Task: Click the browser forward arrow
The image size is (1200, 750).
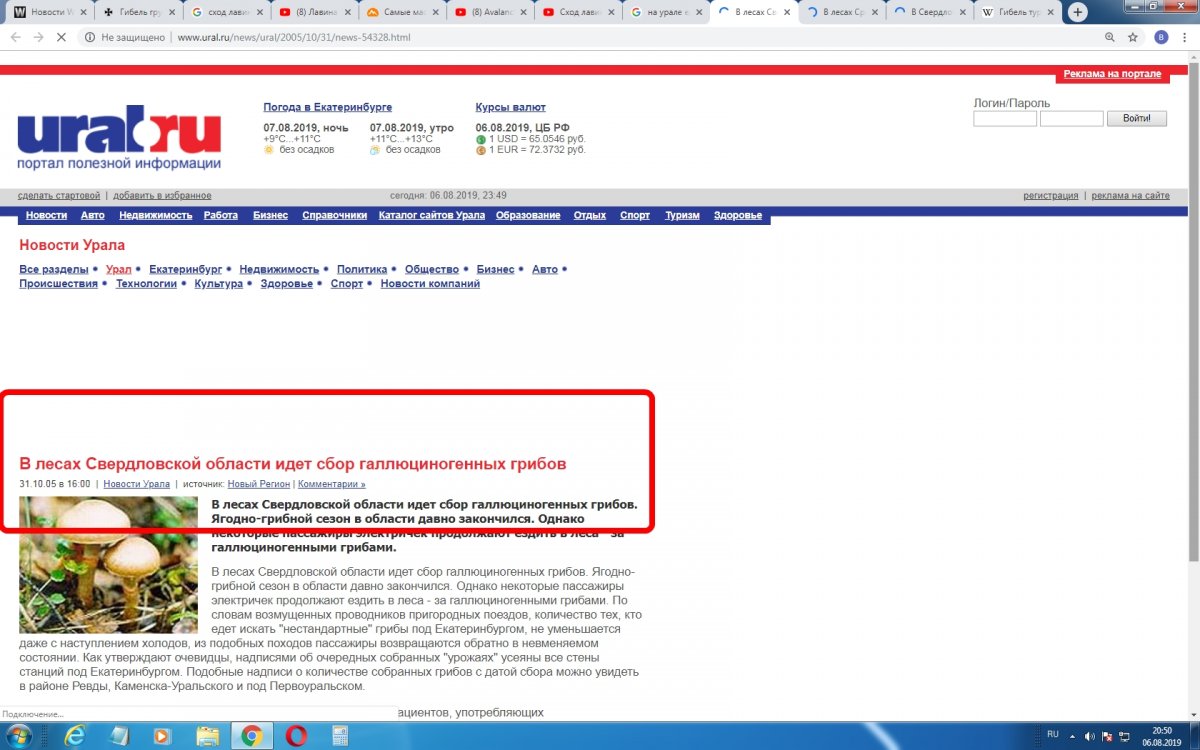Action: coord(38,37)
